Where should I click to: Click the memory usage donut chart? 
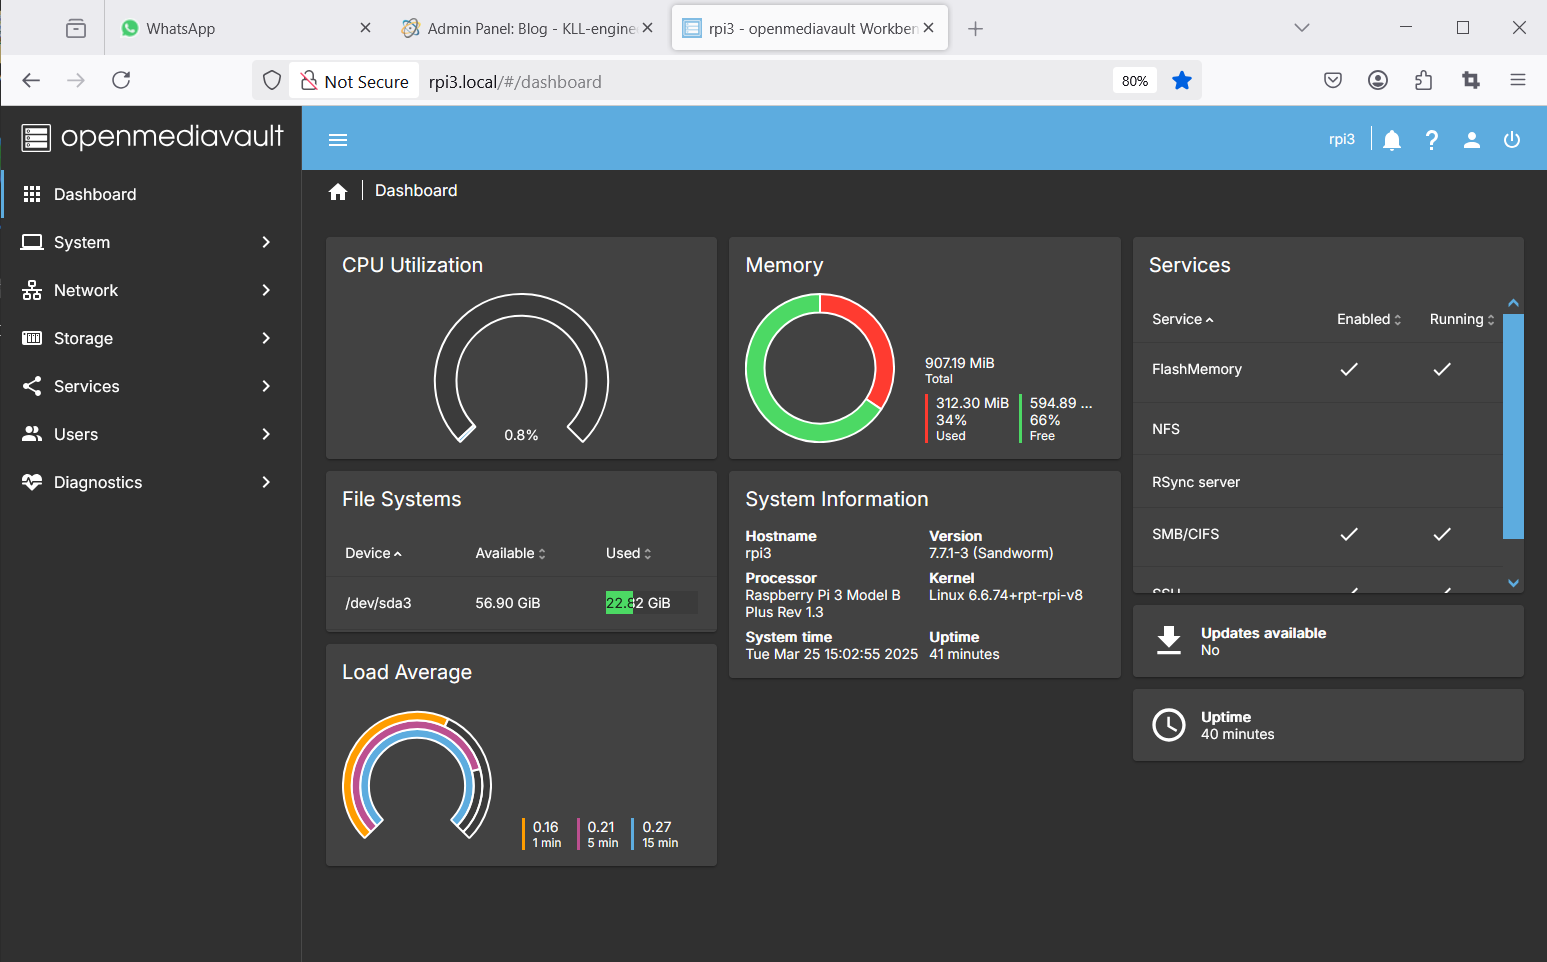820,367
